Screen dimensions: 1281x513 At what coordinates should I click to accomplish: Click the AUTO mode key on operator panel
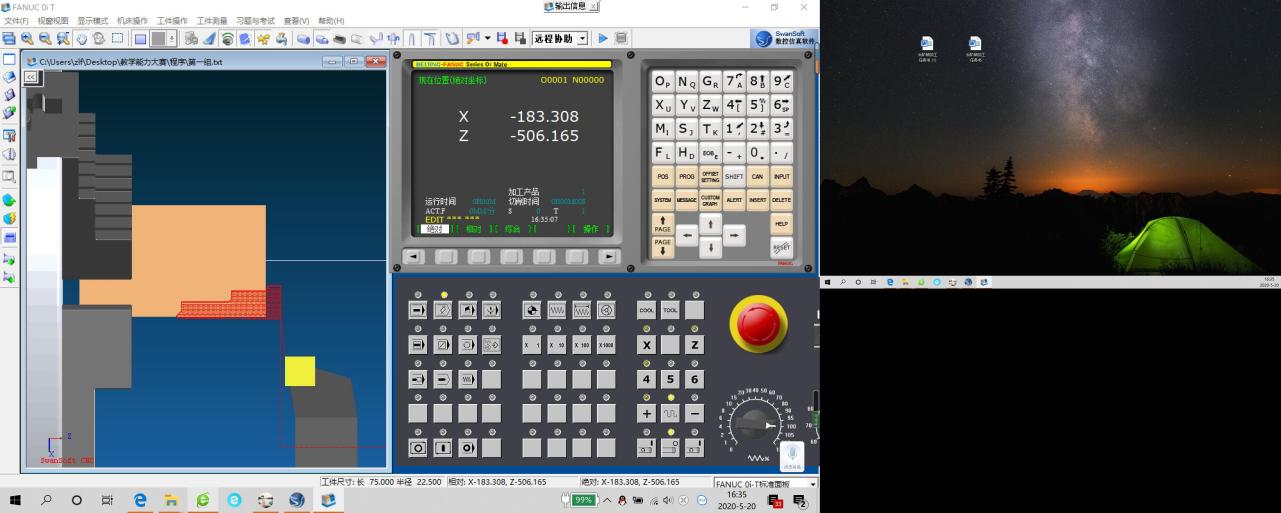click(418, 310)
